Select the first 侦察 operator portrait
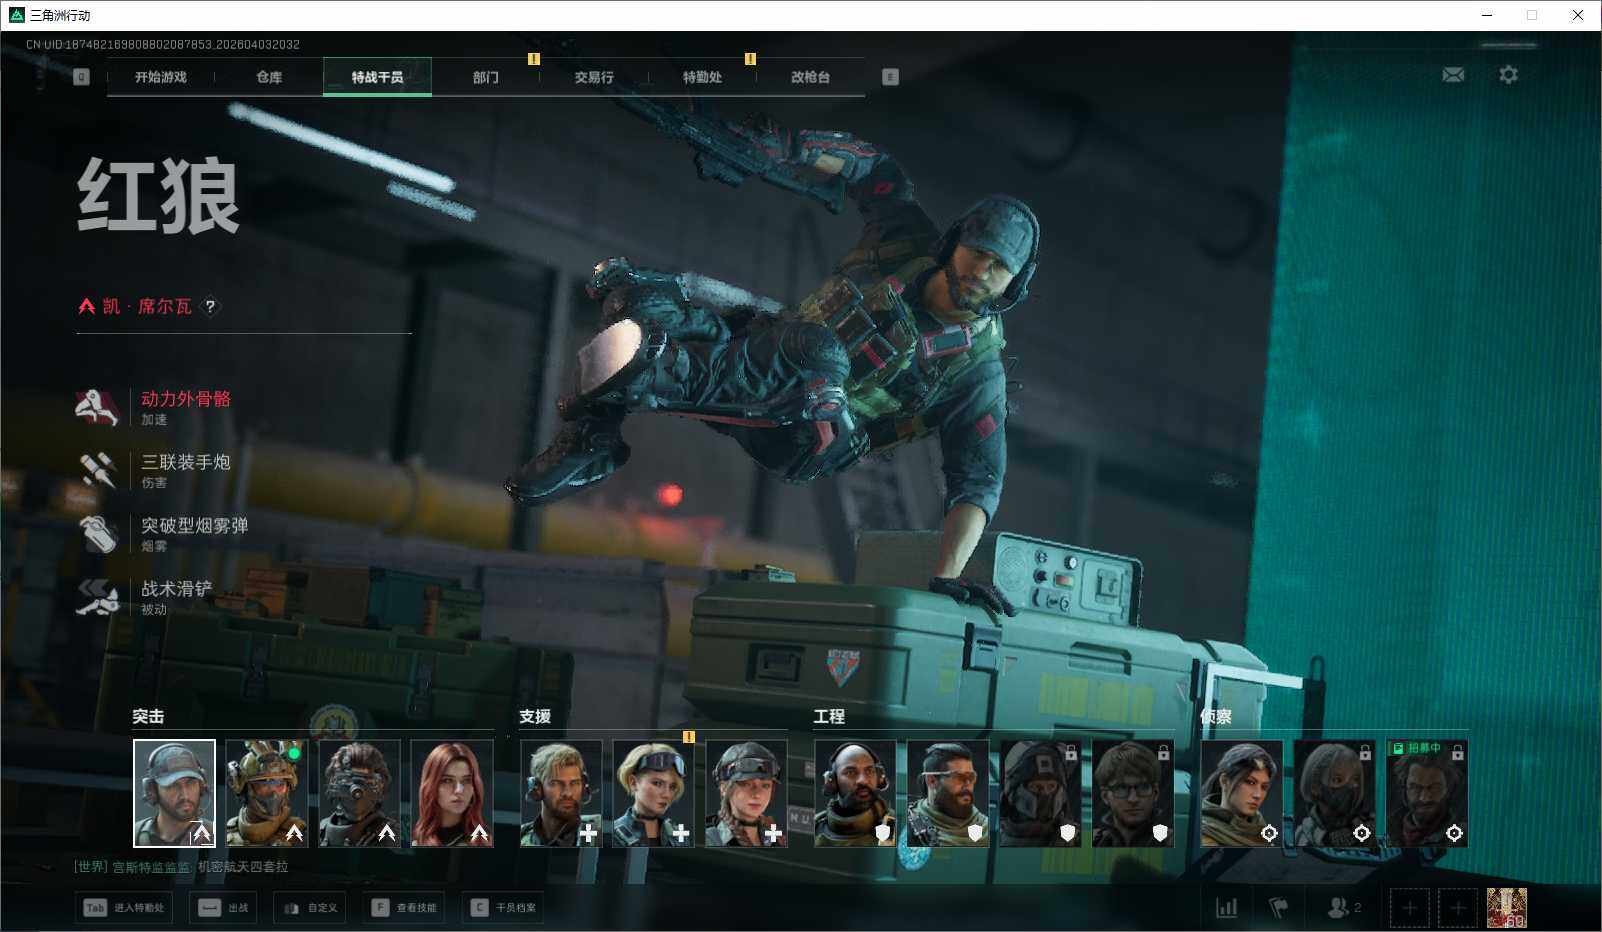The image size is (1602, 932). (1241, 793)
